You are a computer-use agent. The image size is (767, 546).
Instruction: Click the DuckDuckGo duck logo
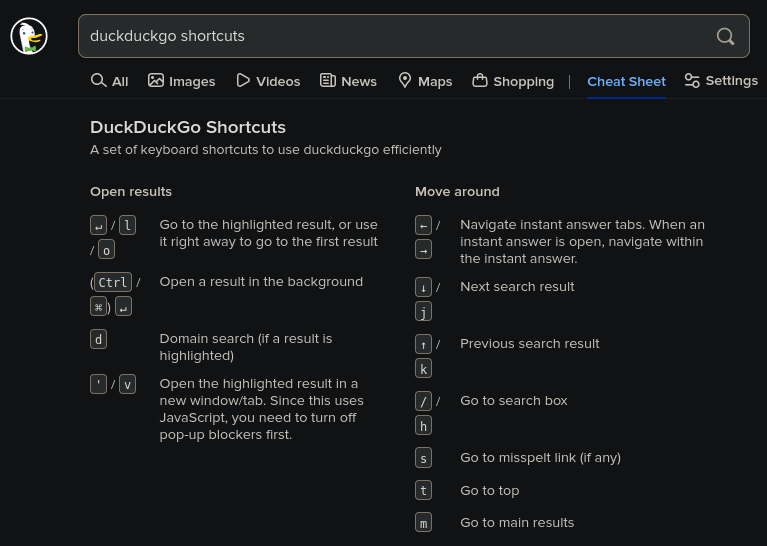[29, 36]
